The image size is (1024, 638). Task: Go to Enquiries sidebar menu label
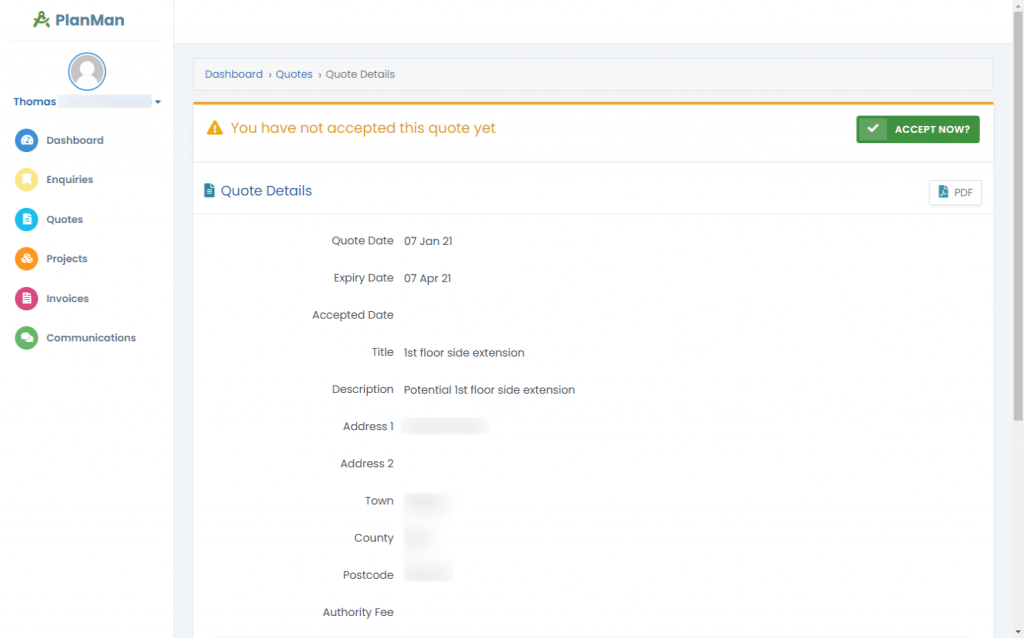70,180
